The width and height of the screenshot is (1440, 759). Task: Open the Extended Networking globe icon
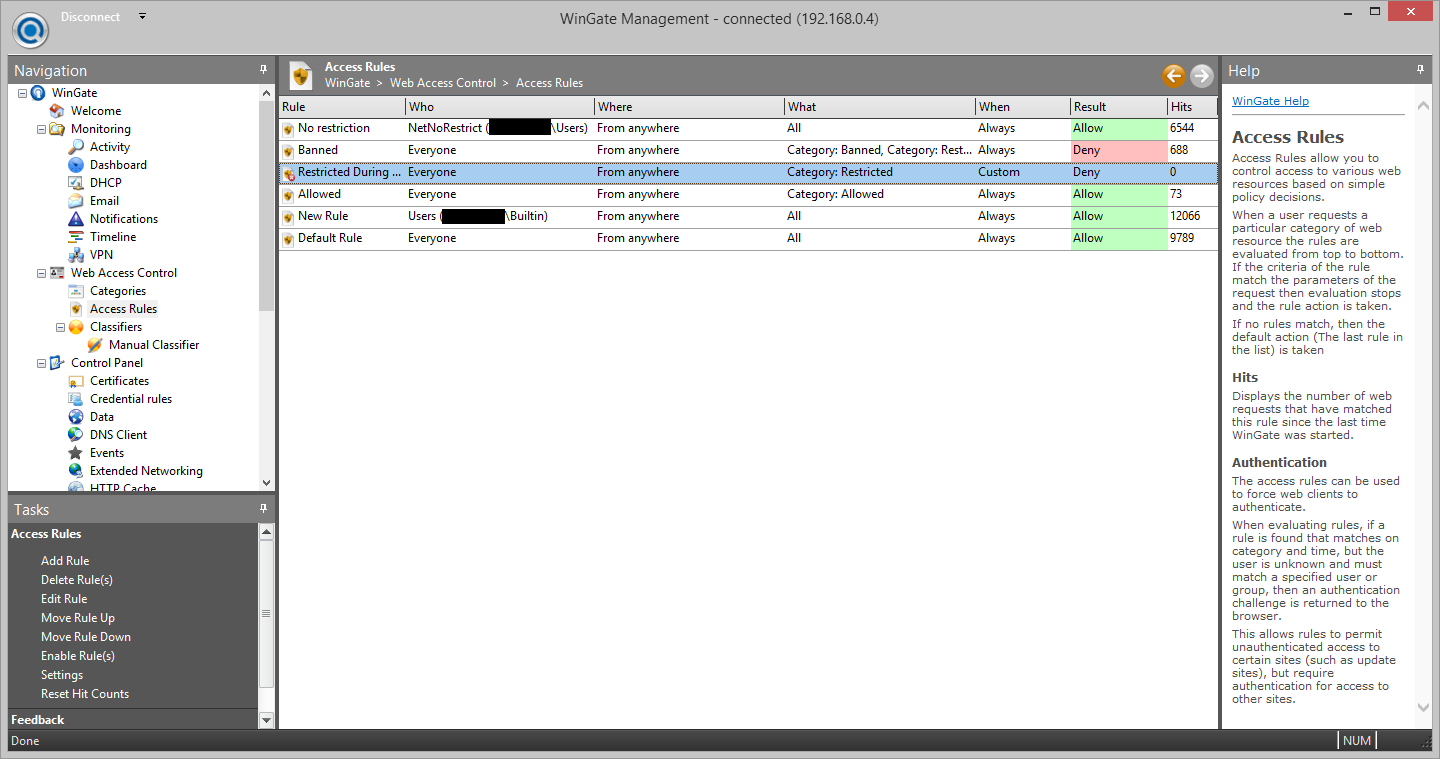tap(76, 471)
